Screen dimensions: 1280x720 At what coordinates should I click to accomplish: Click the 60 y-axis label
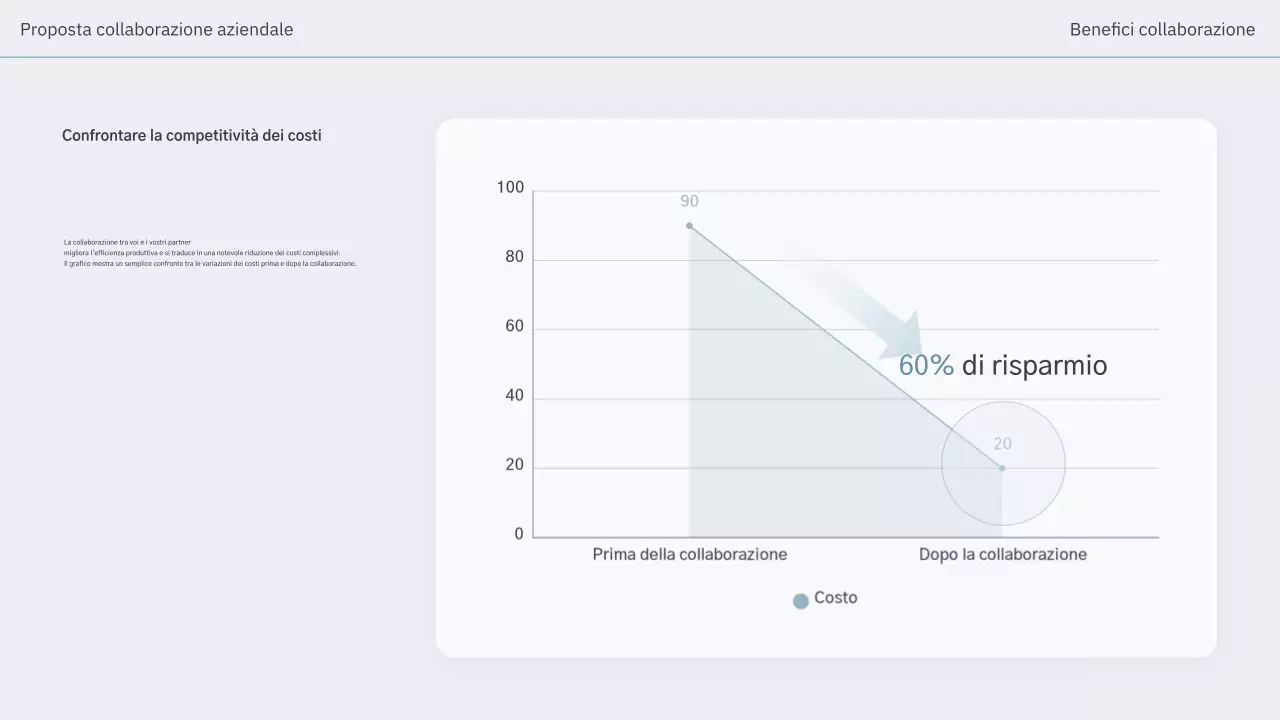click(514, 326)
